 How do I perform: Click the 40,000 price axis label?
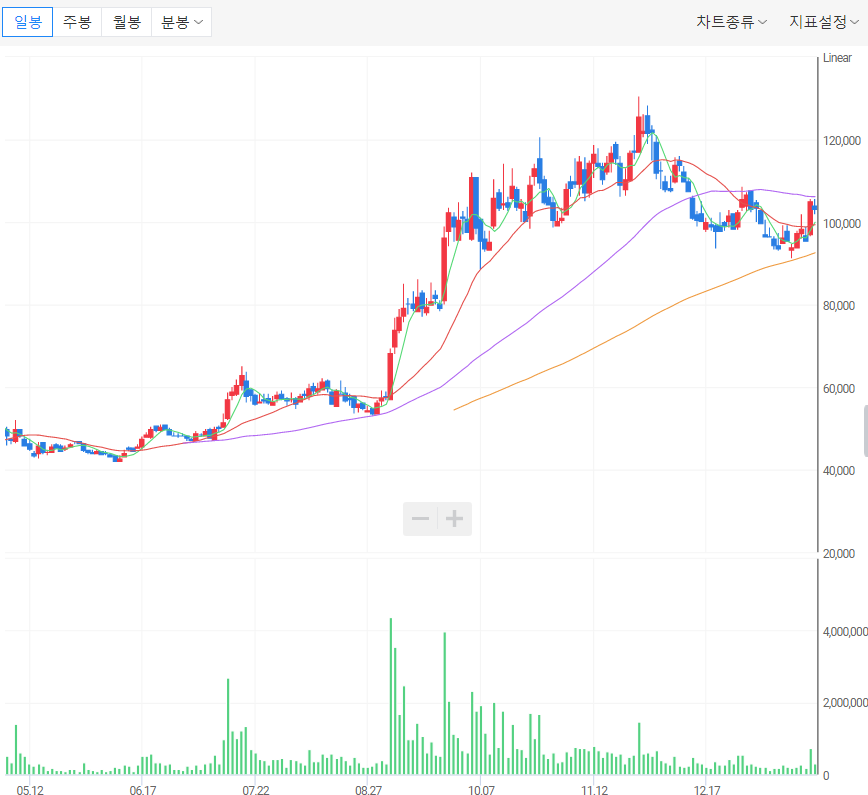[839, 471]
